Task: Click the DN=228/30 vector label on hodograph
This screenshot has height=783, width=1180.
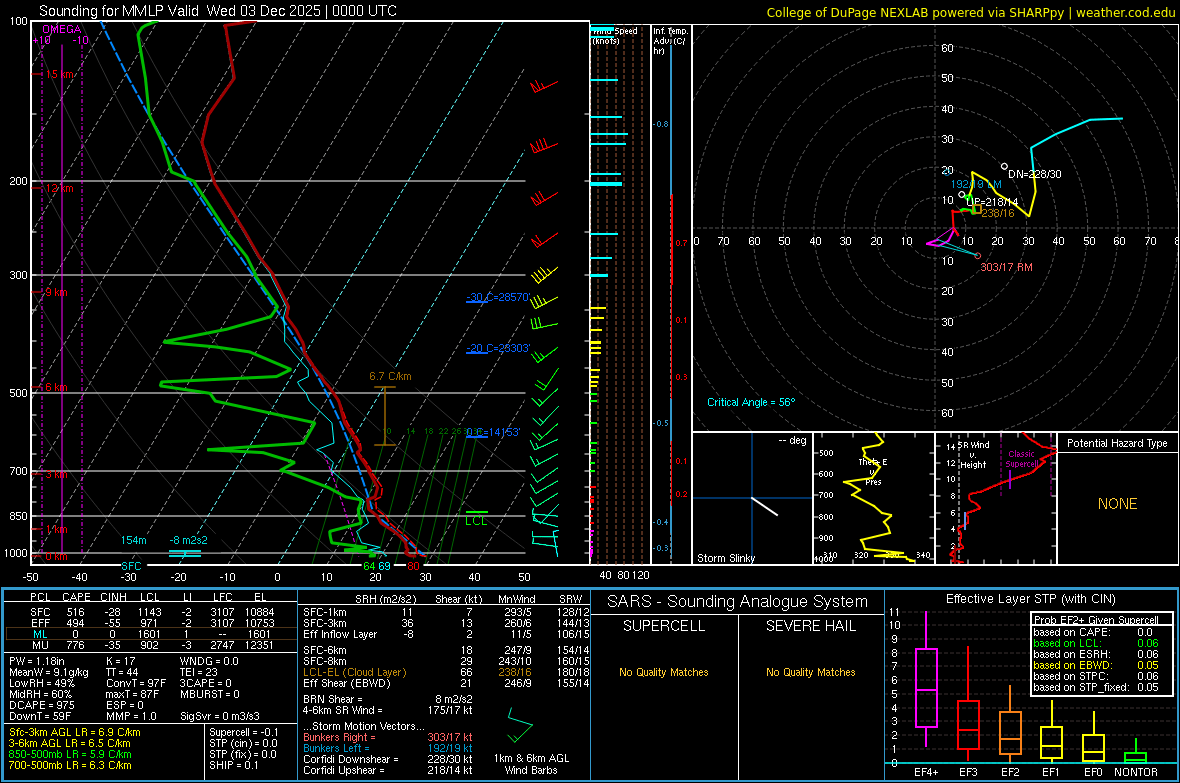Action: [x=1035, y=174]
